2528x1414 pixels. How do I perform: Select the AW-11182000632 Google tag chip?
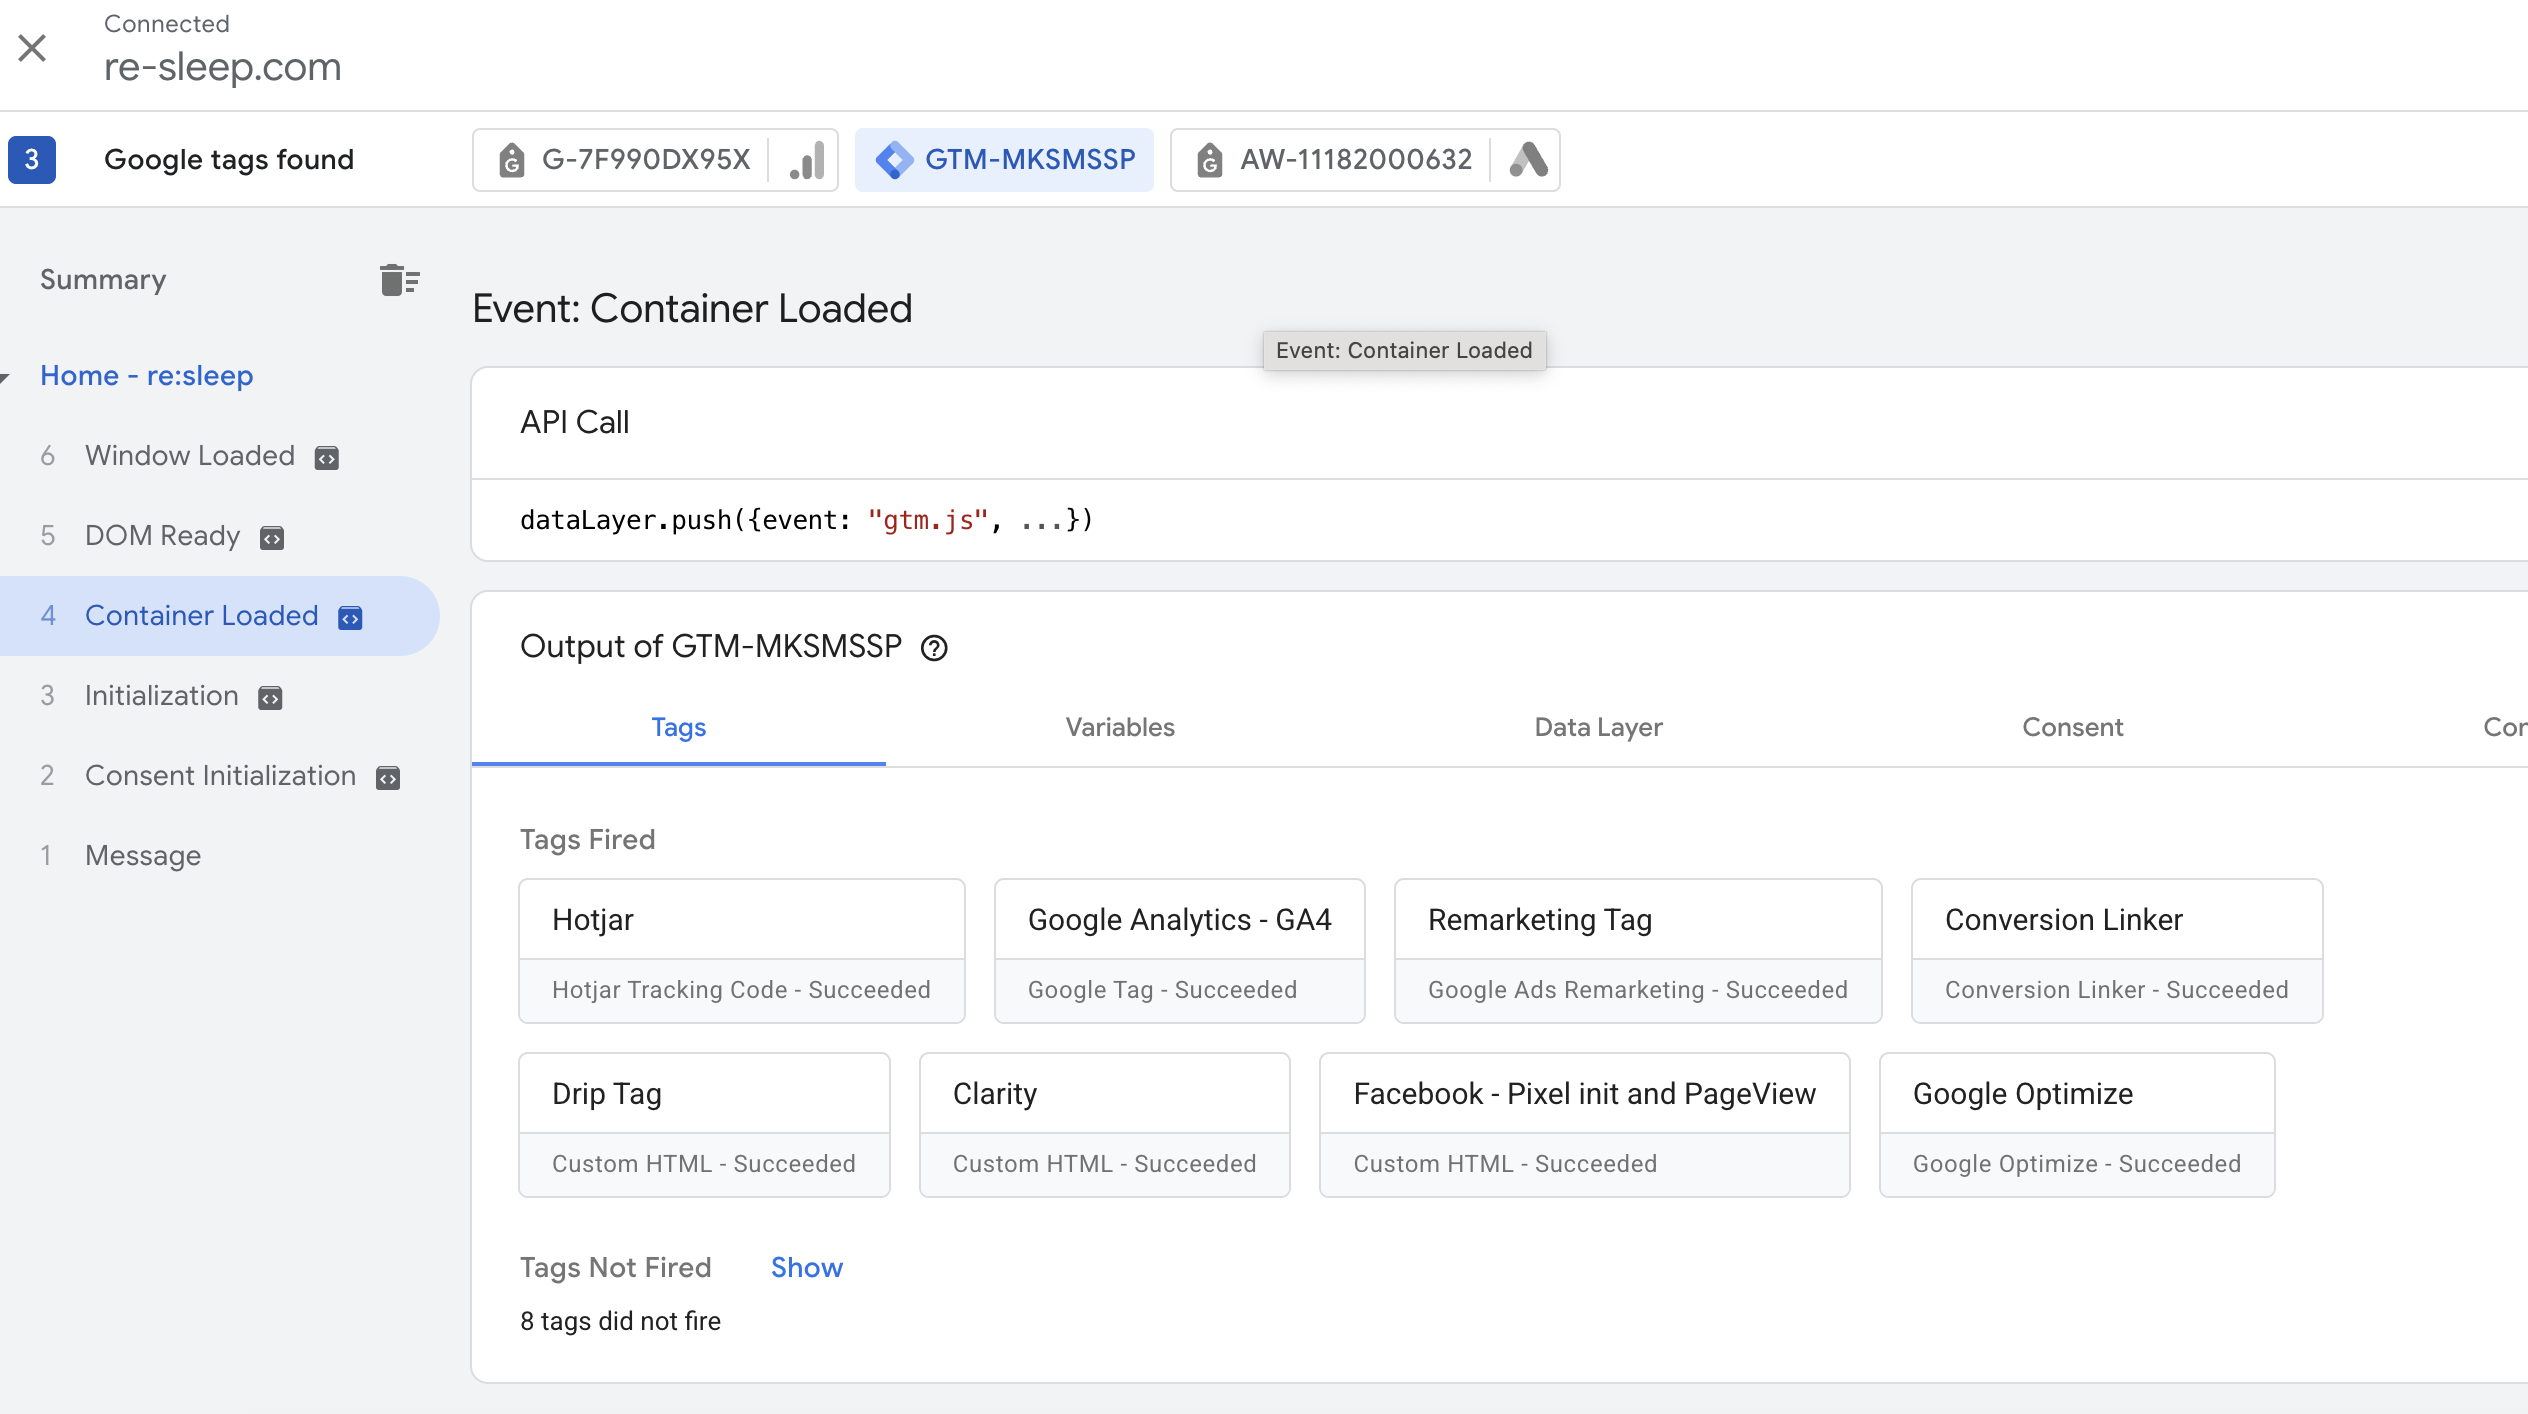1365,160
